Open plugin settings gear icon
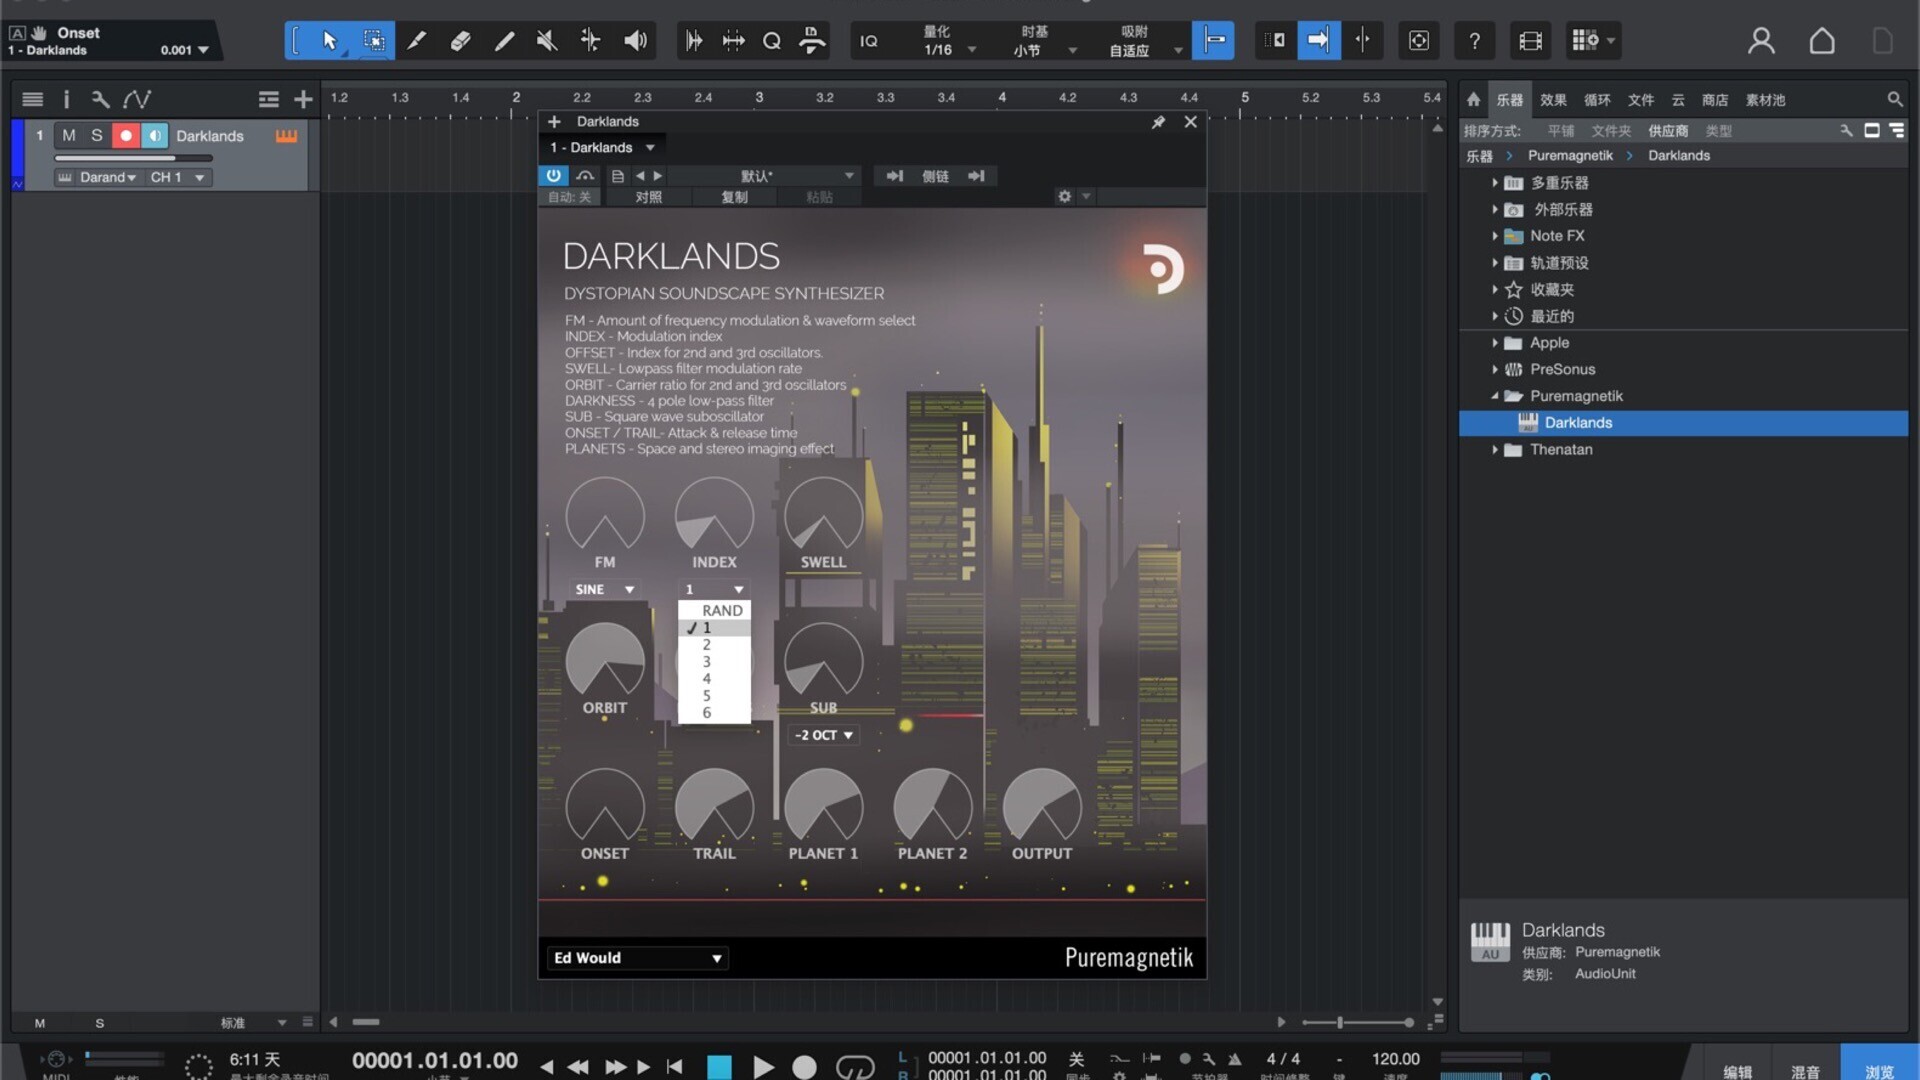 click(x=1065, y=197)
